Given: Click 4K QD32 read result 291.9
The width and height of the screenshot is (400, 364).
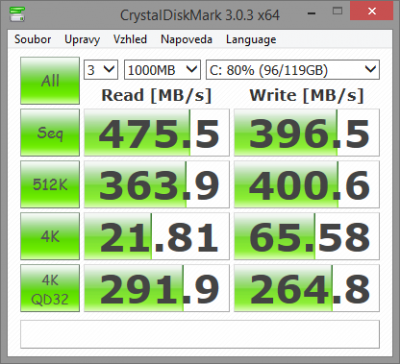Looking at the screenshot, I should [x=157, y=288].
